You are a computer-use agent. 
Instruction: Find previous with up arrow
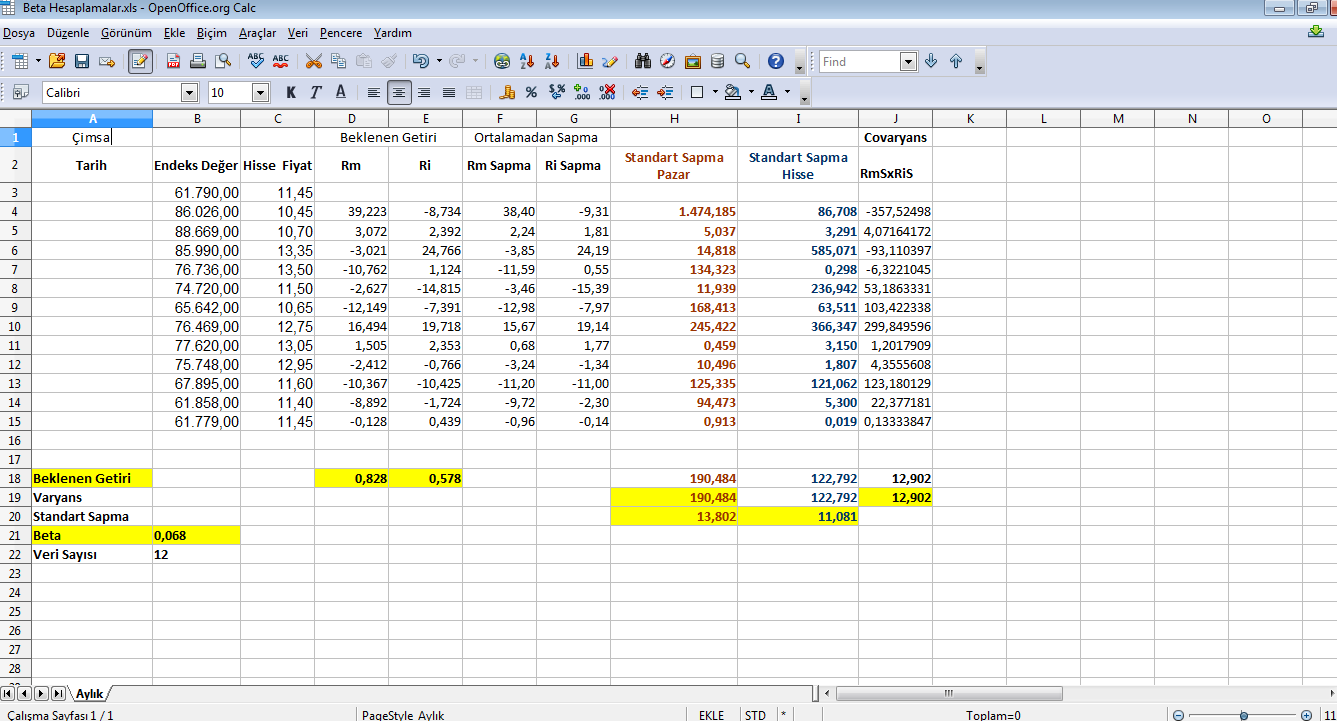(x=956, y=61)
